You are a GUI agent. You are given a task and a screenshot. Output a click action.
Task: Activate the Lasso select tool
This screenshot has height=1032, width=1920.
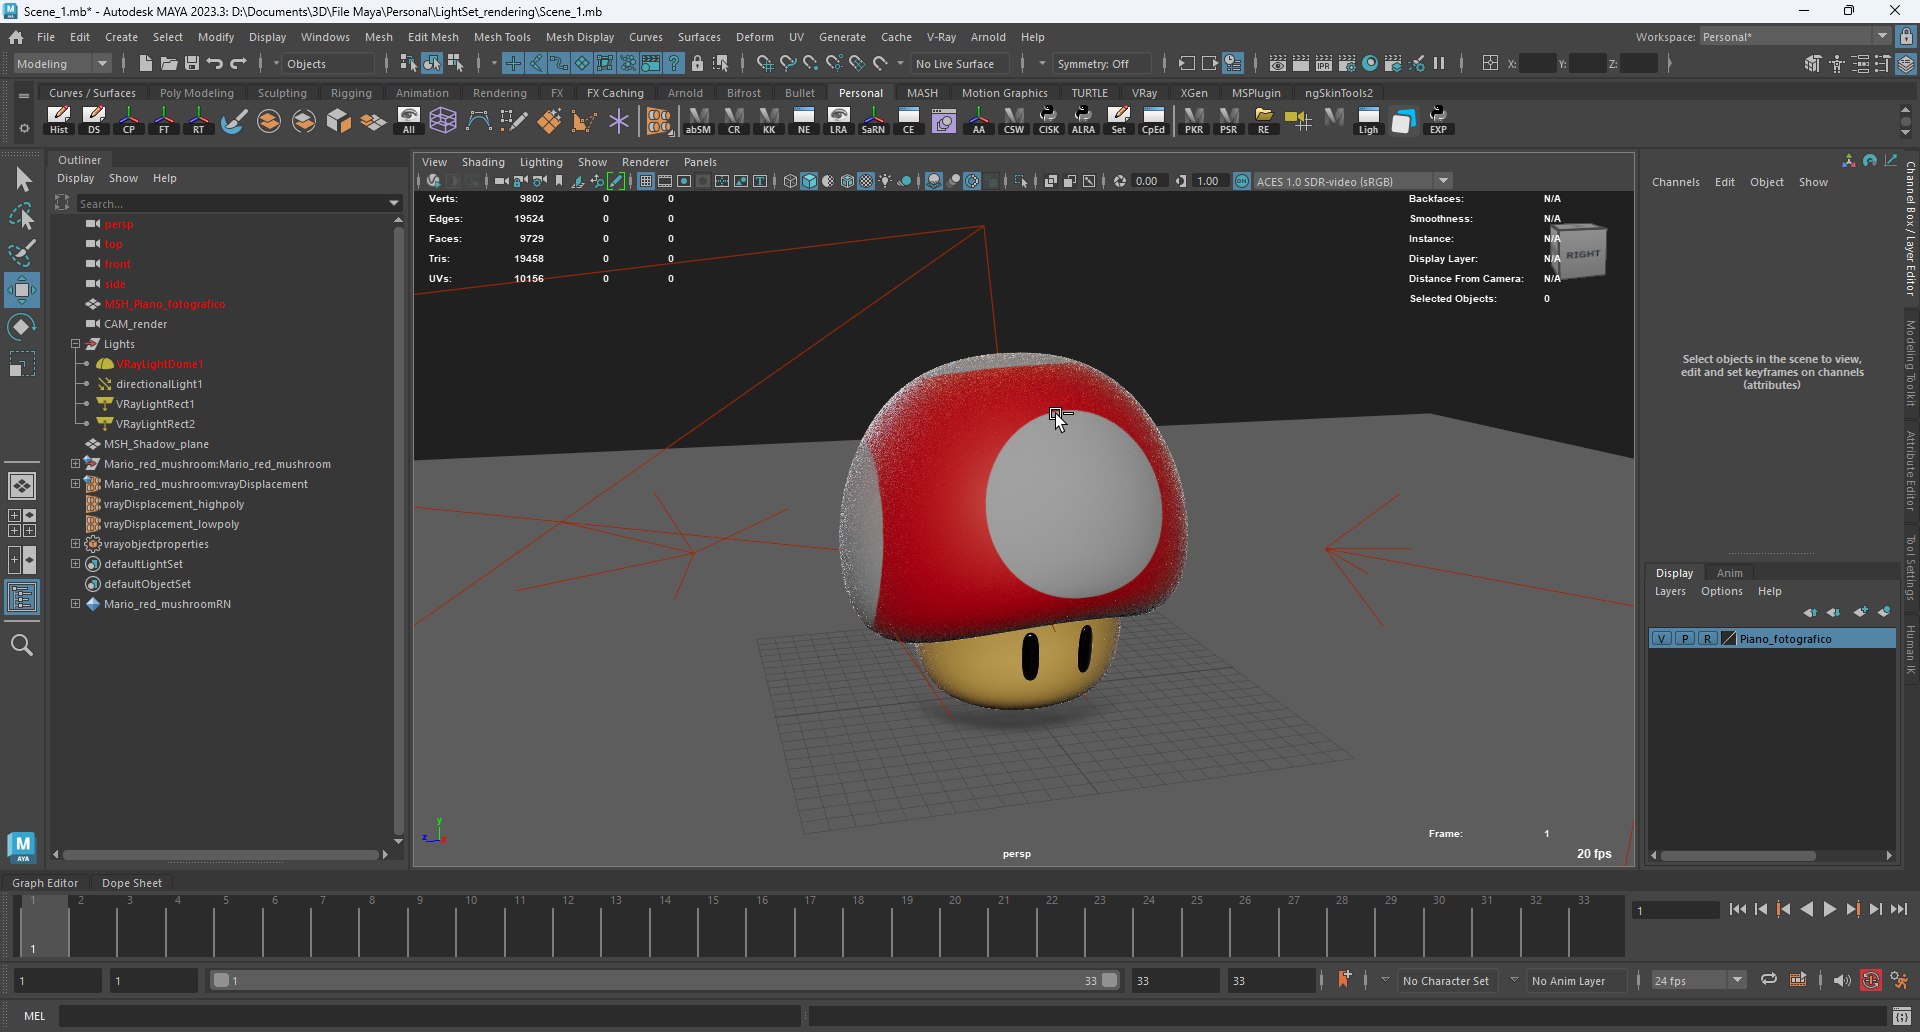tap(22, 216)
